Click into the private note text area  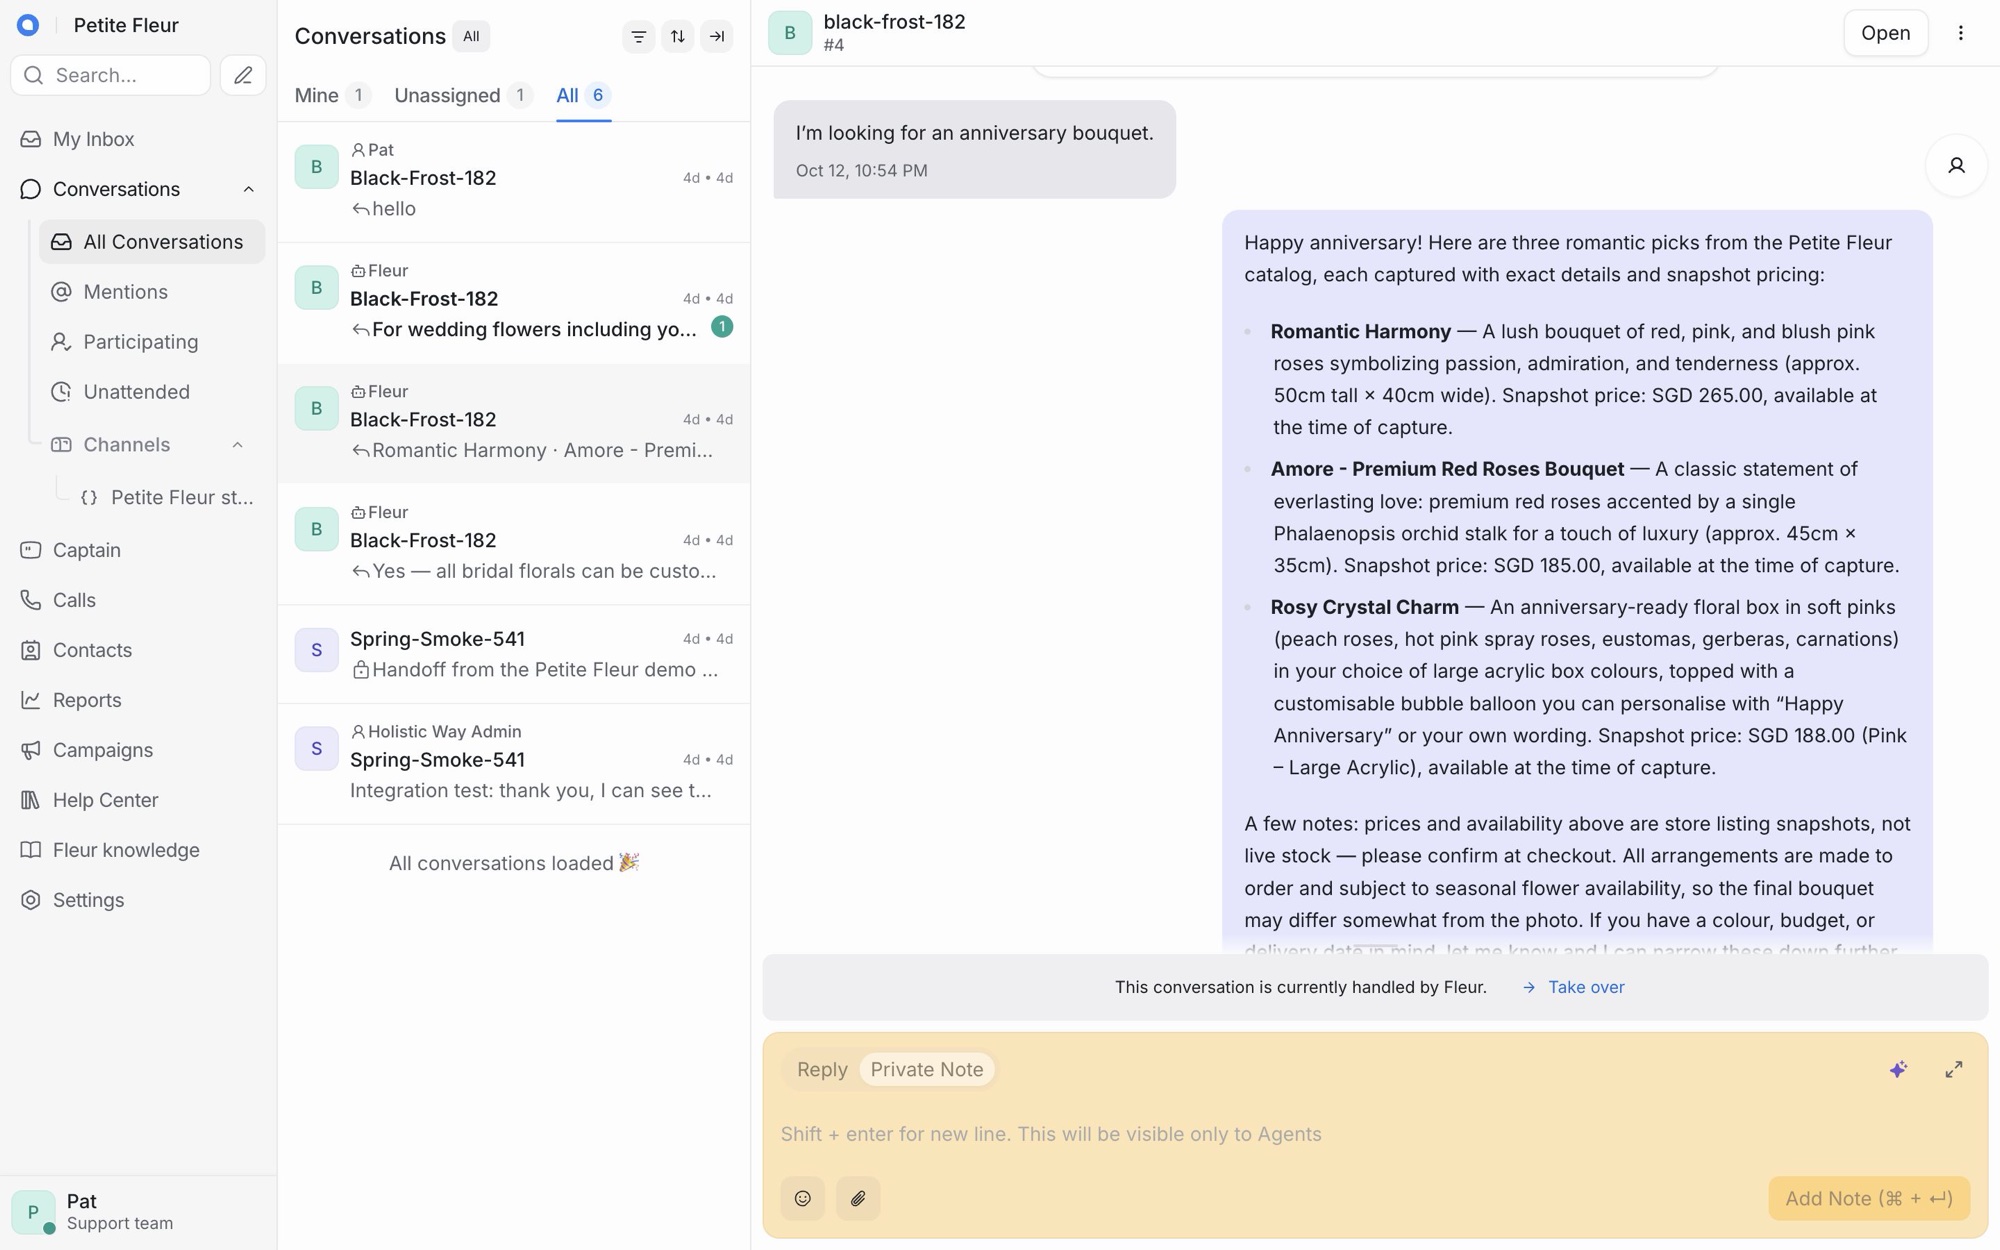[x=1375, y=1134]
